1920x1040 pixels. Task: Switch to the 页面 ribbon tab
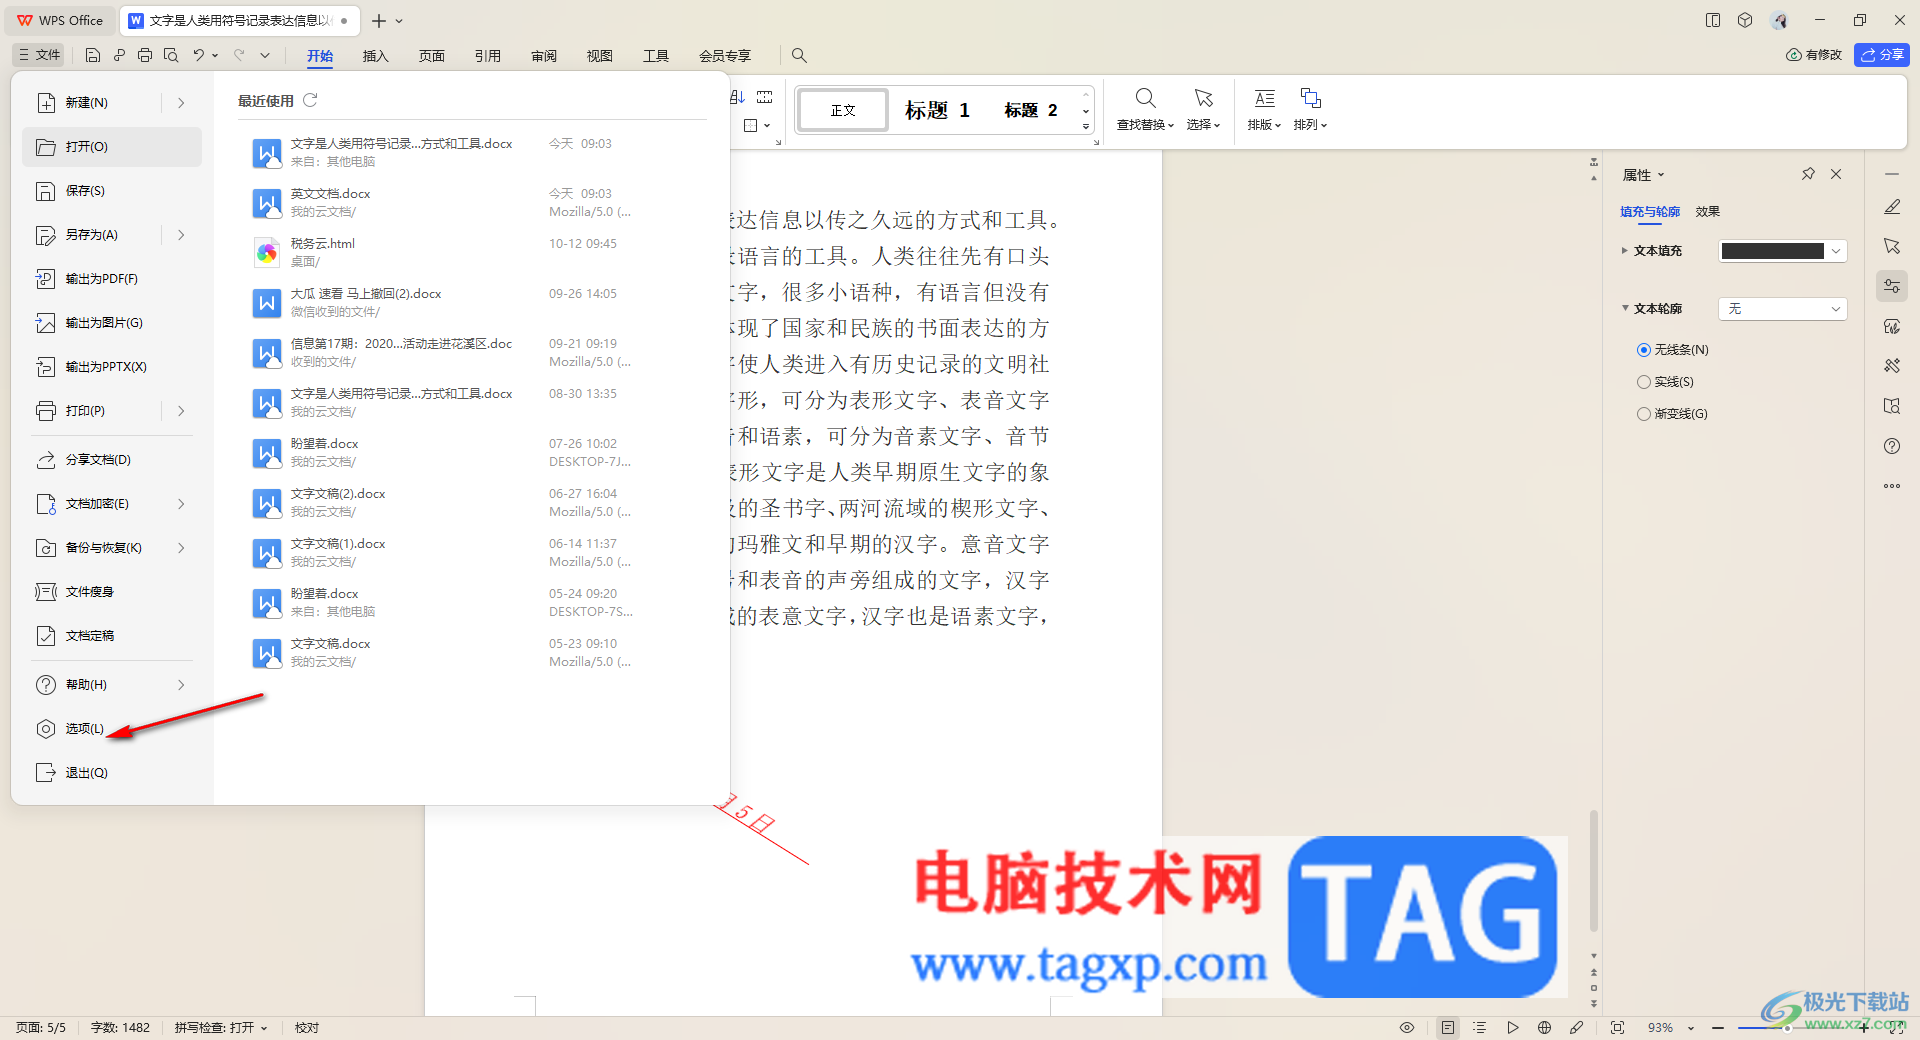[431, 56]
